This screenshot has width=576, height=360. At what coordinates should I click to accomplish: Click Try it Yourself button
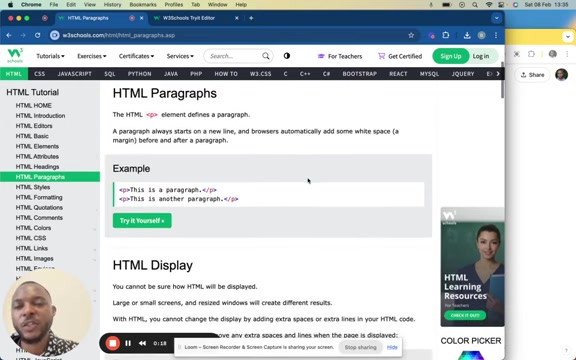[142, 220]
